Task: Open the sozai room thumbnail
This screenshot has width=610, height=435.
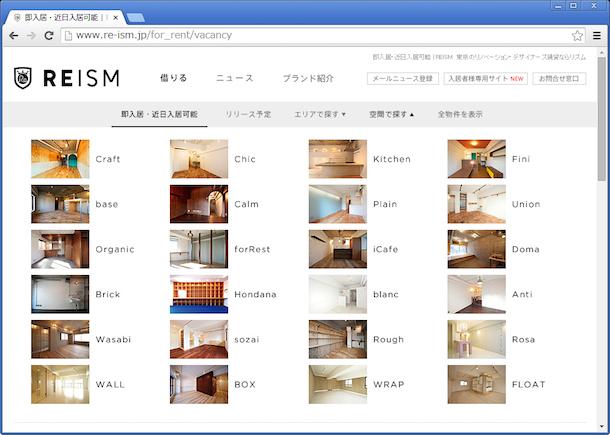Action: pyautogui.click(x=199, y=339)
